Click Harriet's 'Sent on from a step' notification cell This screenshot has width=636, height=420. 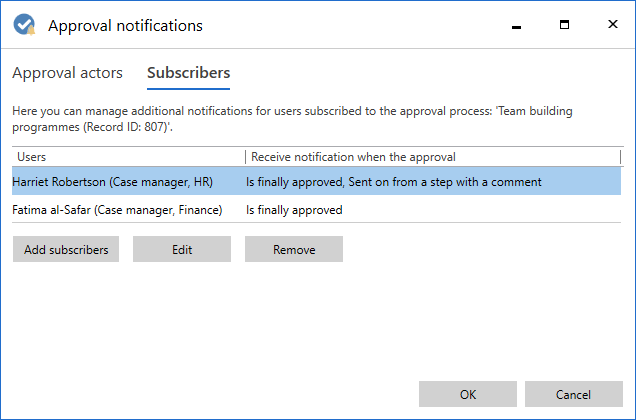(x=394, y=182)
